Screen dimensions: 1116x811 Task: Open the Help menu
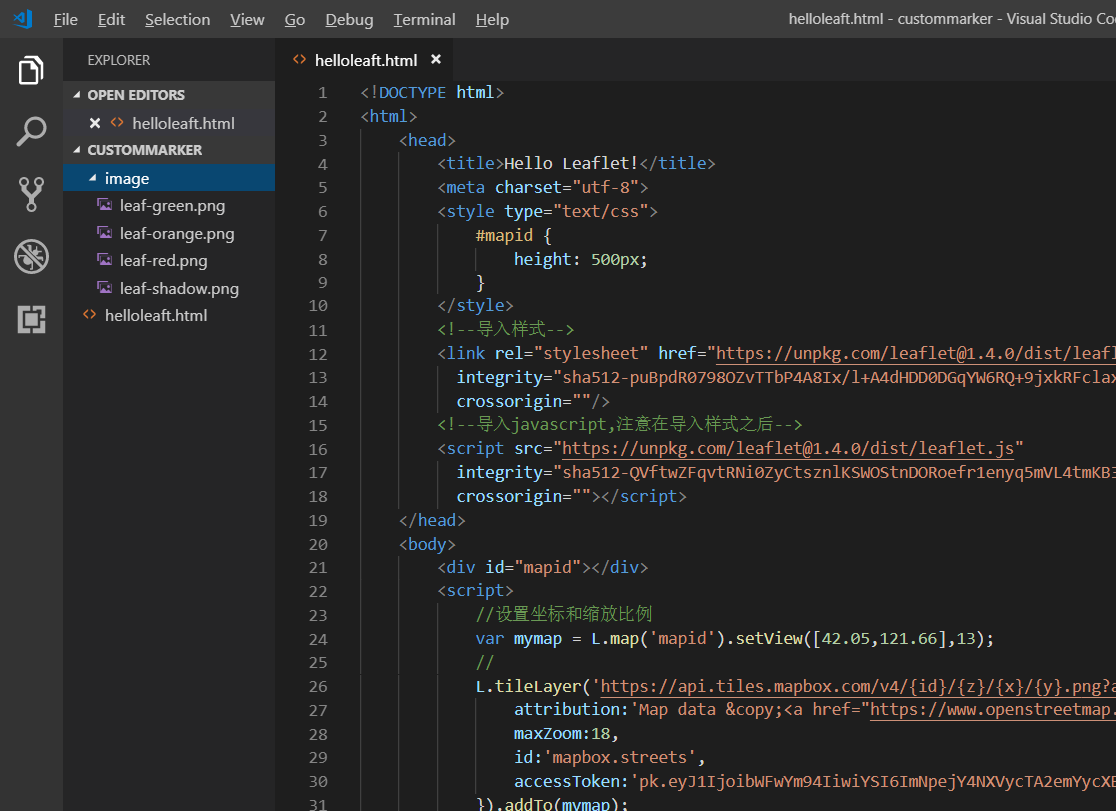(x=492, y=19)
